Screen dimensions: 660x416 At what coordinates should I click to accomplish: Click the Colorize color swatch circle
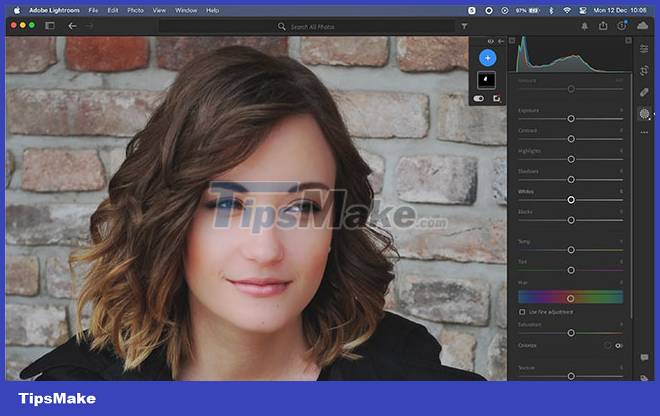607,345
